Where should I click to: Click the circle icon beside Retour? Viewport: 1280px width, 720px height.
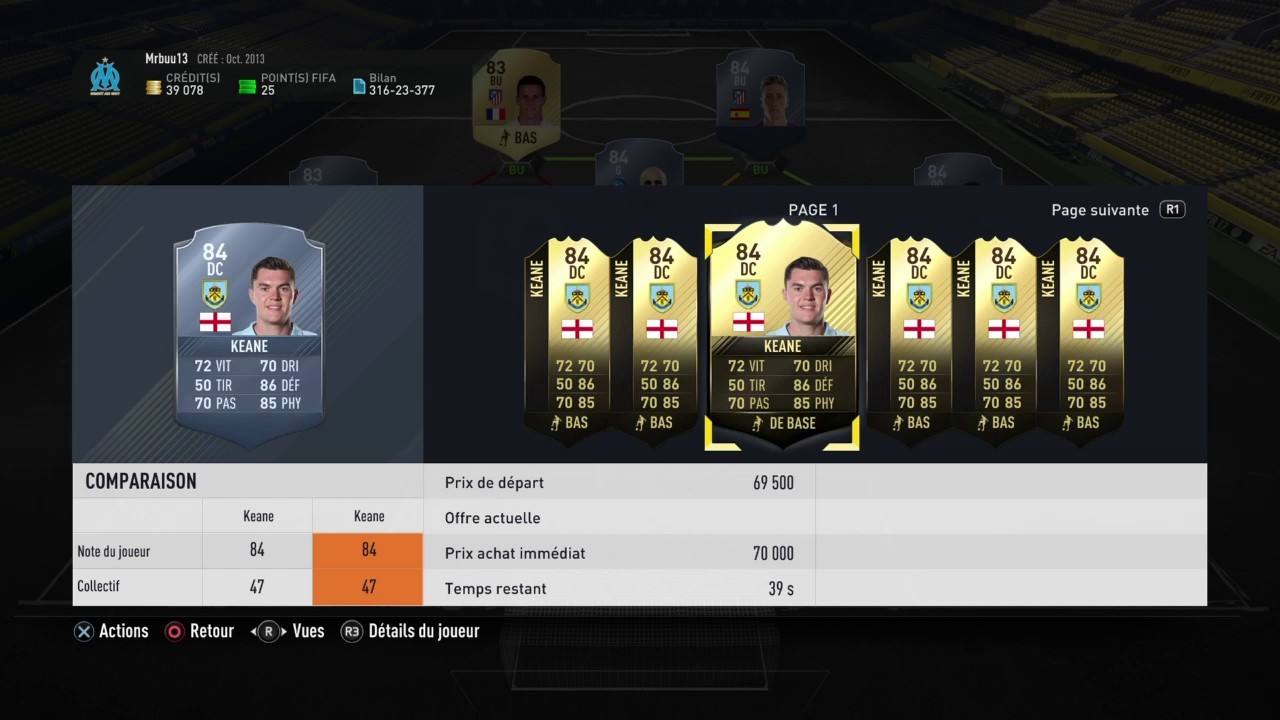tap(175, 632)
